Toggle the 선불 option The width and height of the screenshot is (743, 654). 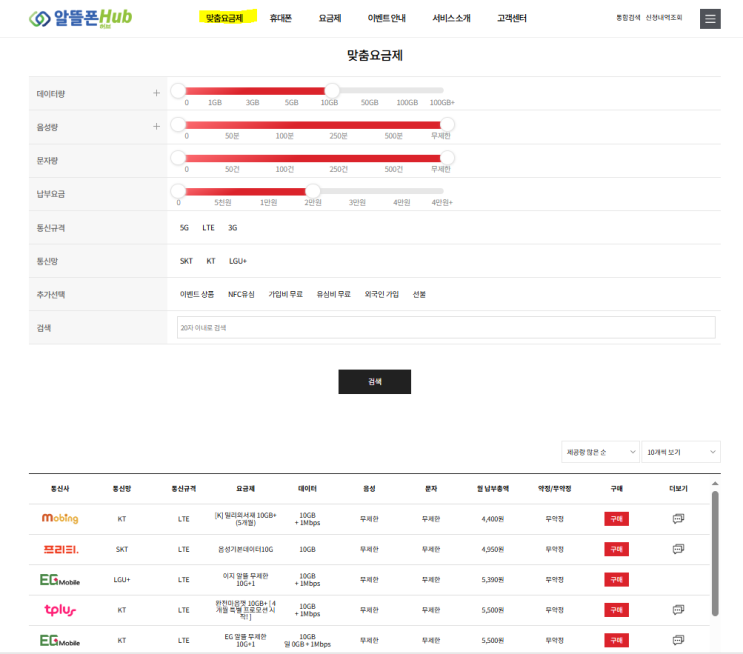419,294
